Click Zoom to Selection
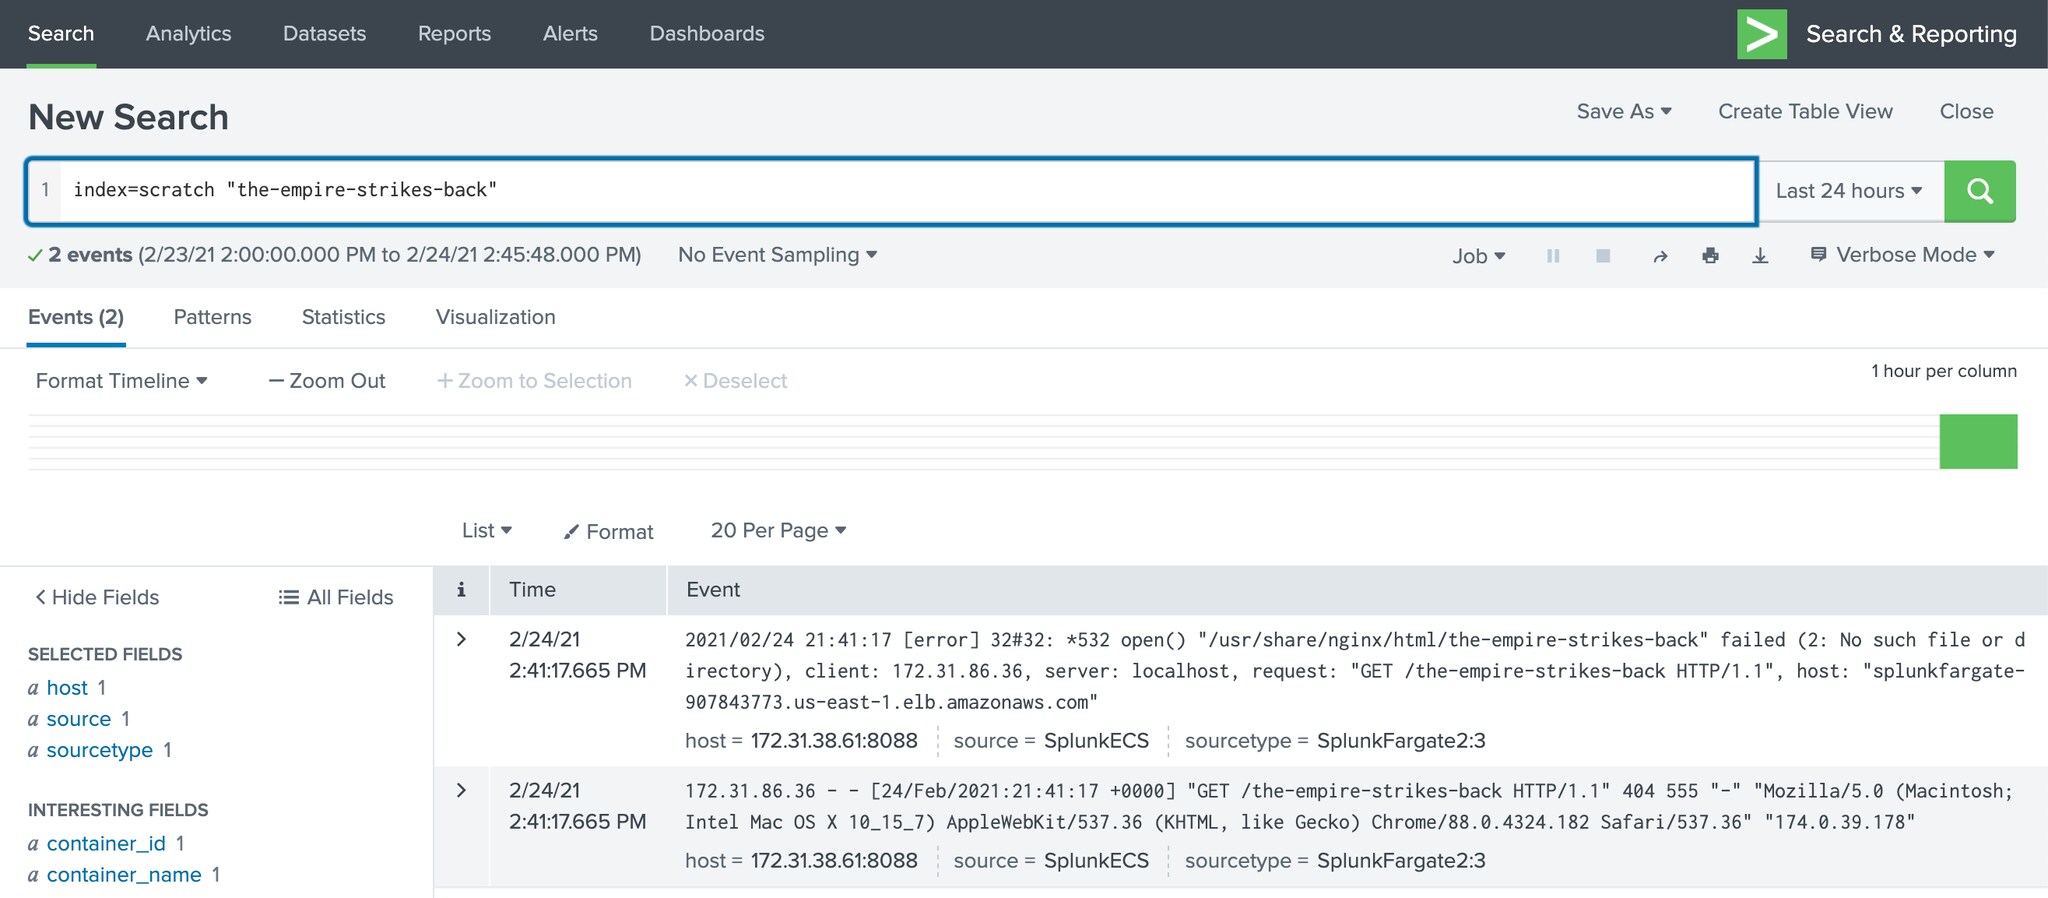The image size is (2048, 898). pyautogui.click(x=535, y=381)
